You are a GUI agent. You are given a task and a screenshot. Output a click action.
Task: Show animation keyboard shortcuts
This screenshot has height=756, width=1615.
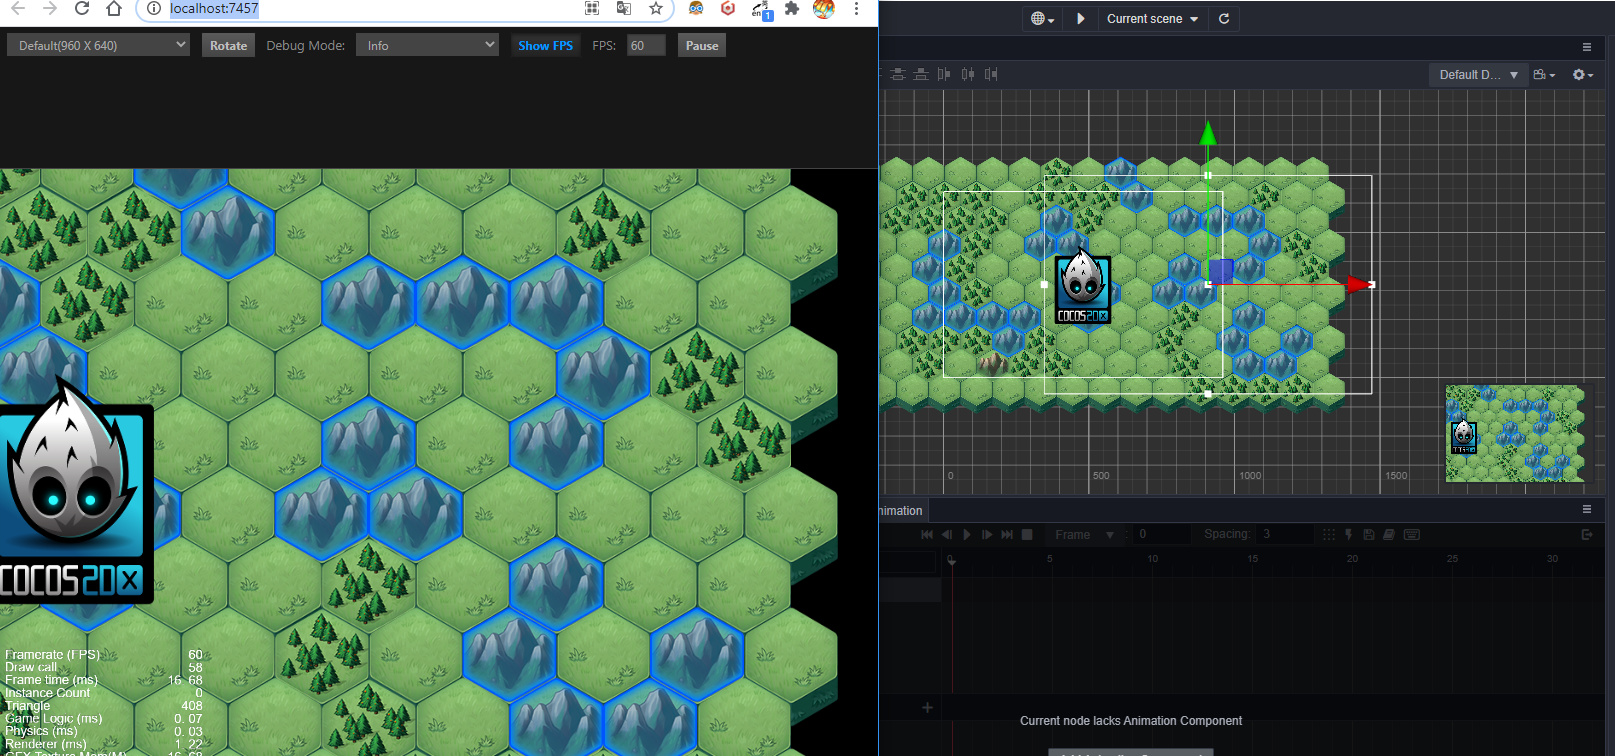[1412, 535]
